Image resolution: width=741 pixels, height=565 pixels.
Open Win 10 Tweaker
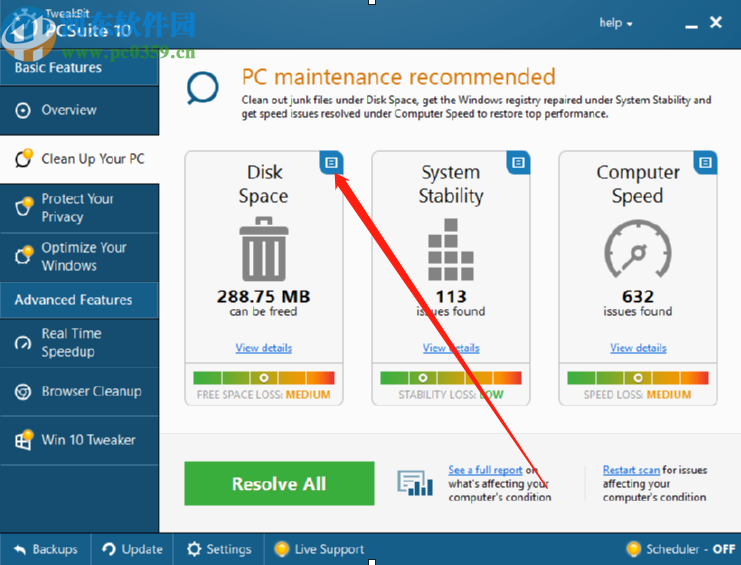tap(79, 440)
